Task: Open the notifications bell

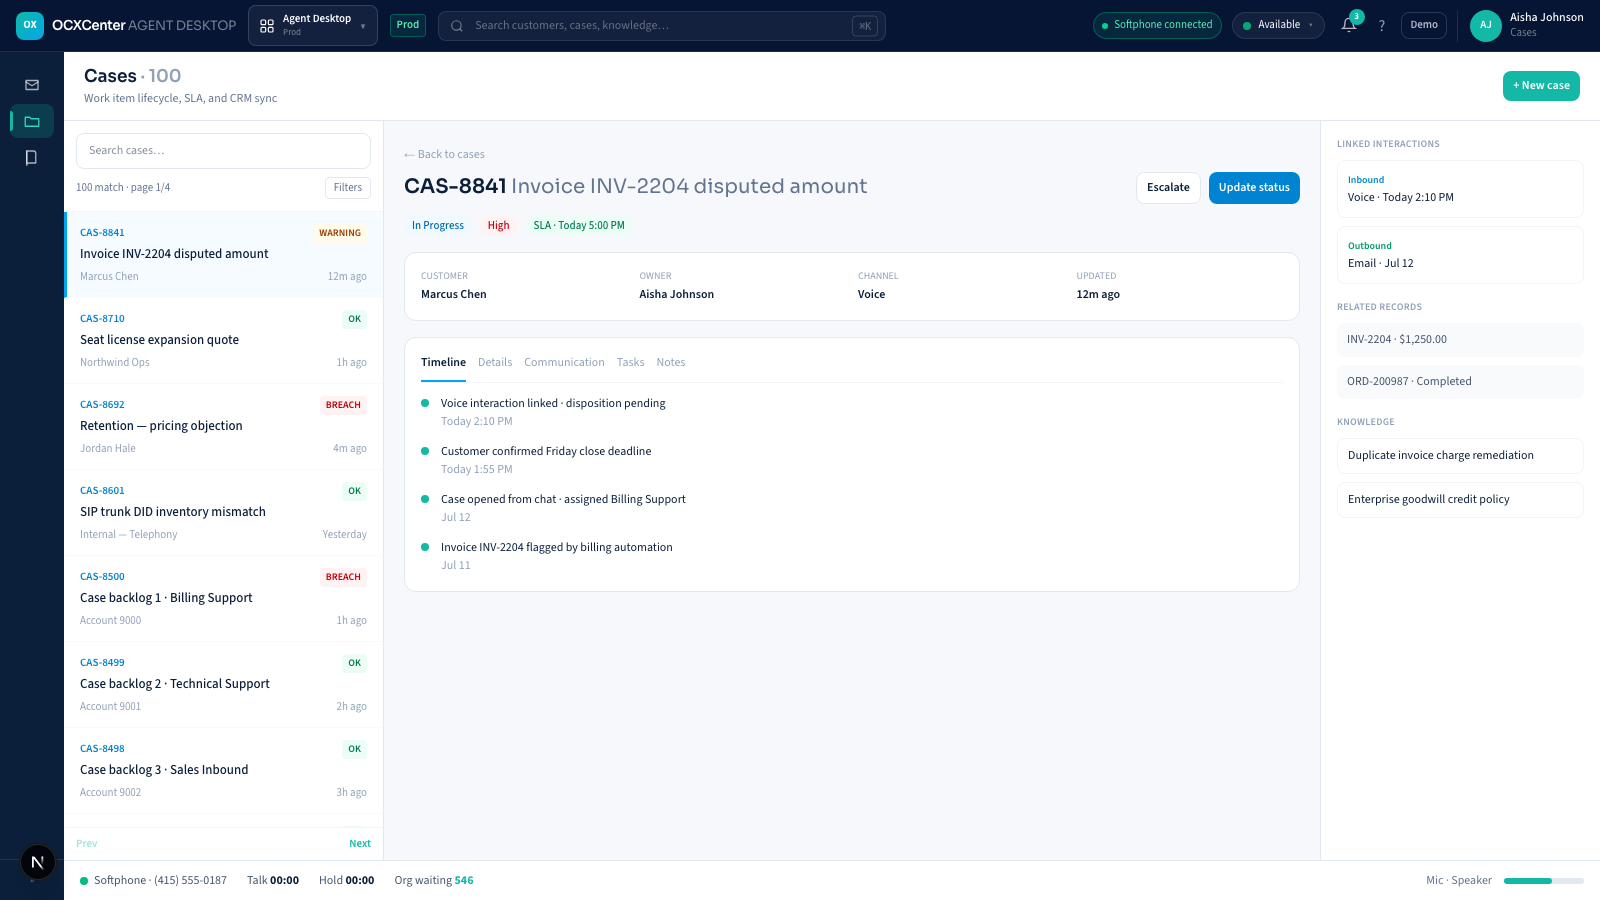Action: [x=1349, y=25]
